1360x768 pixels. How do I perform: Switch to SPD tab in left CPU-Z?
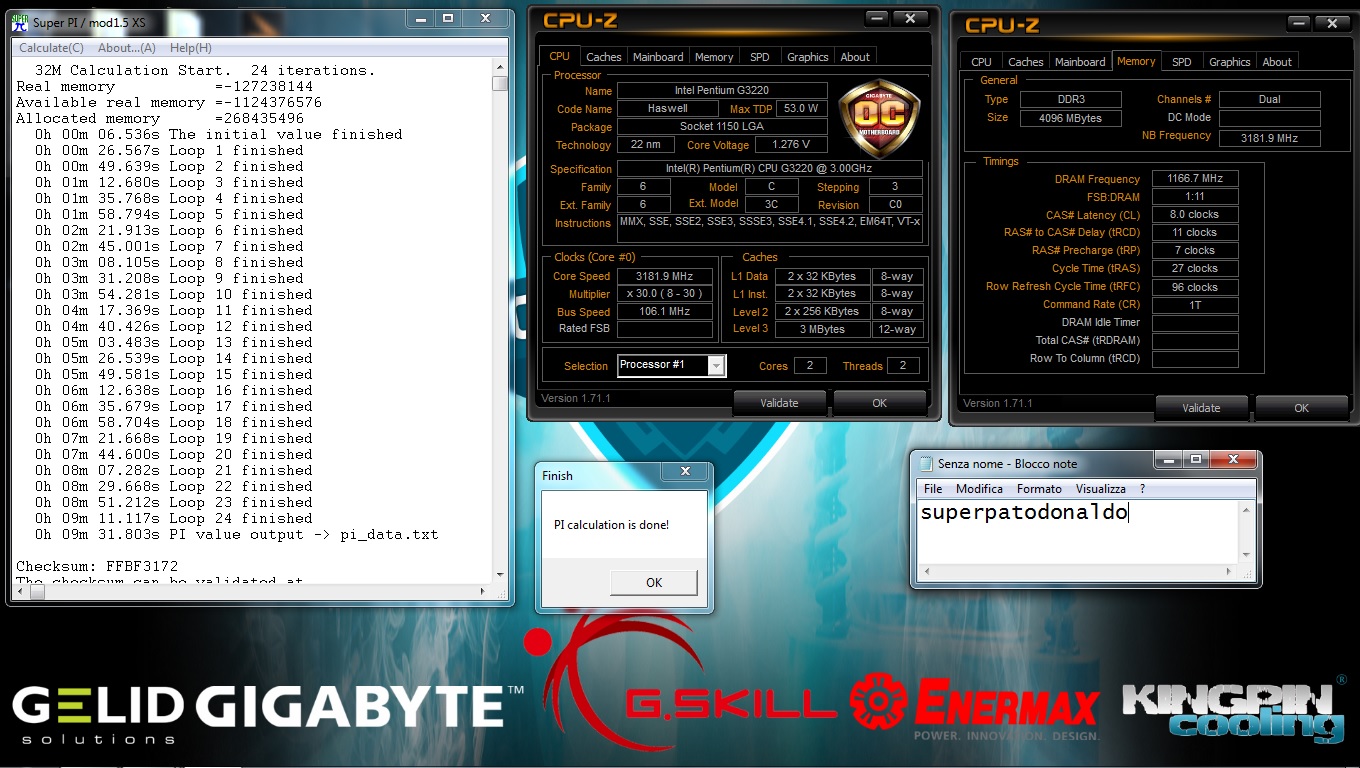760,57
